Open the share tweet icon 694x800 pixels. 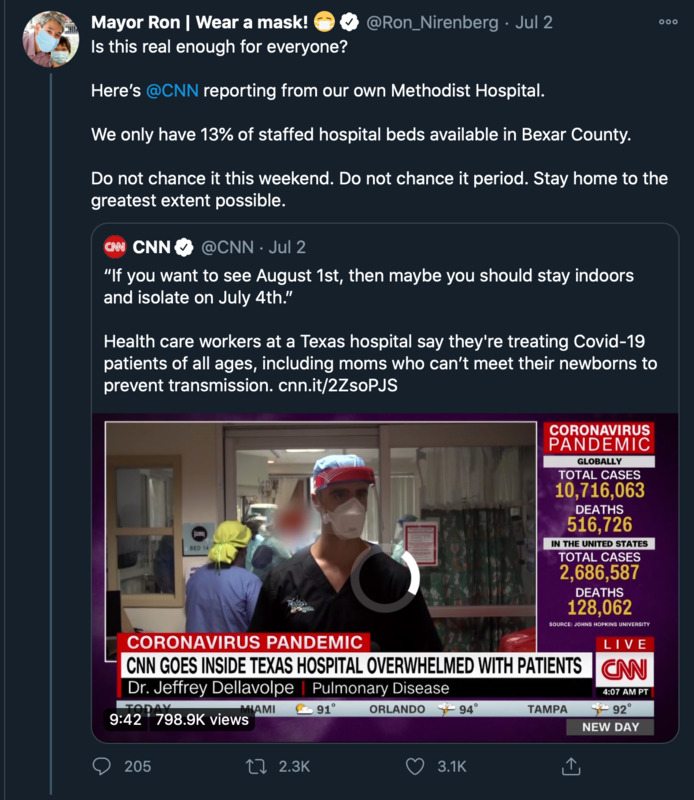(x=571, y=766)
